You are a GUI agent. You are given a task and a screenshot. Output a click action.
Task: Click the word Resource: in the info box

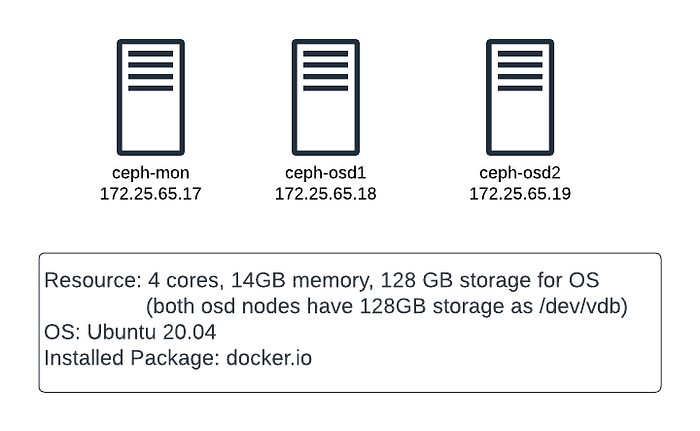[93, 280]
